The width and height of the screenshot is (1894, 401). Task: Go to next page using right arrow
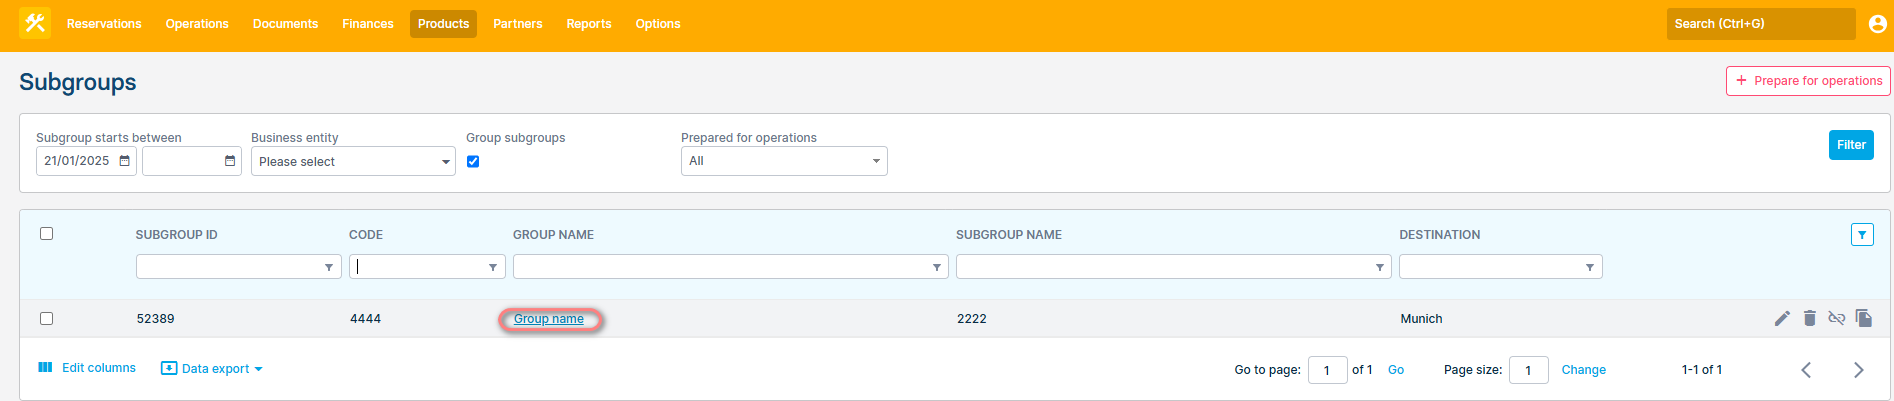pyautogui.click(x=1858, y=370)
